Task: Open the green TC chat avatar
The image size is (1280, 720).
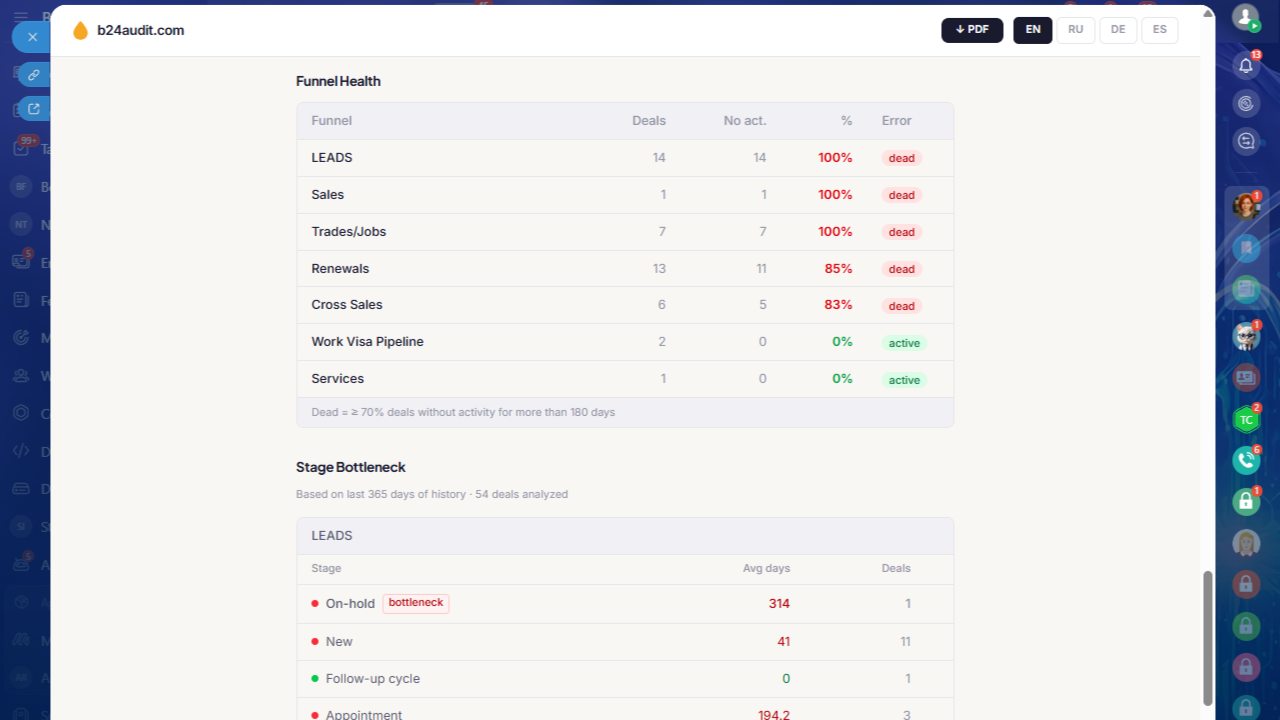Action: [1246, 420]
